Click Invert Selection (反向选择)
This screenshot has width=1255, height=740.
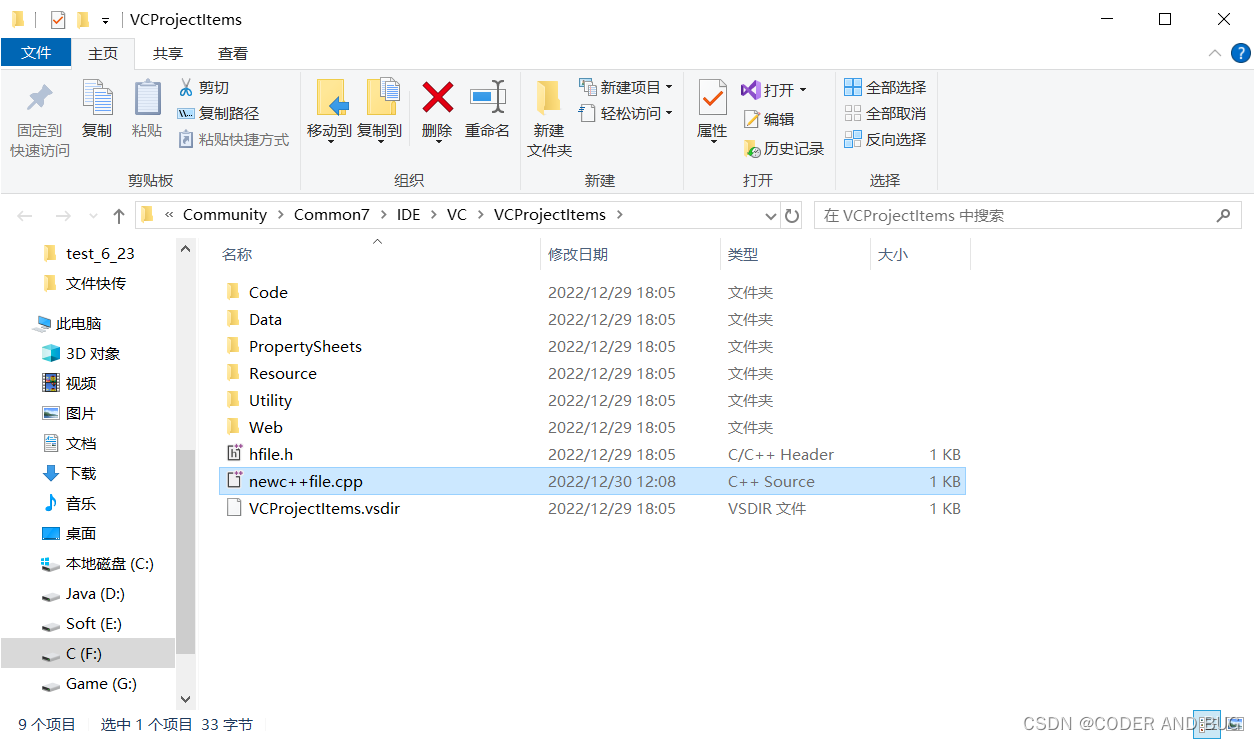point(885,140)
